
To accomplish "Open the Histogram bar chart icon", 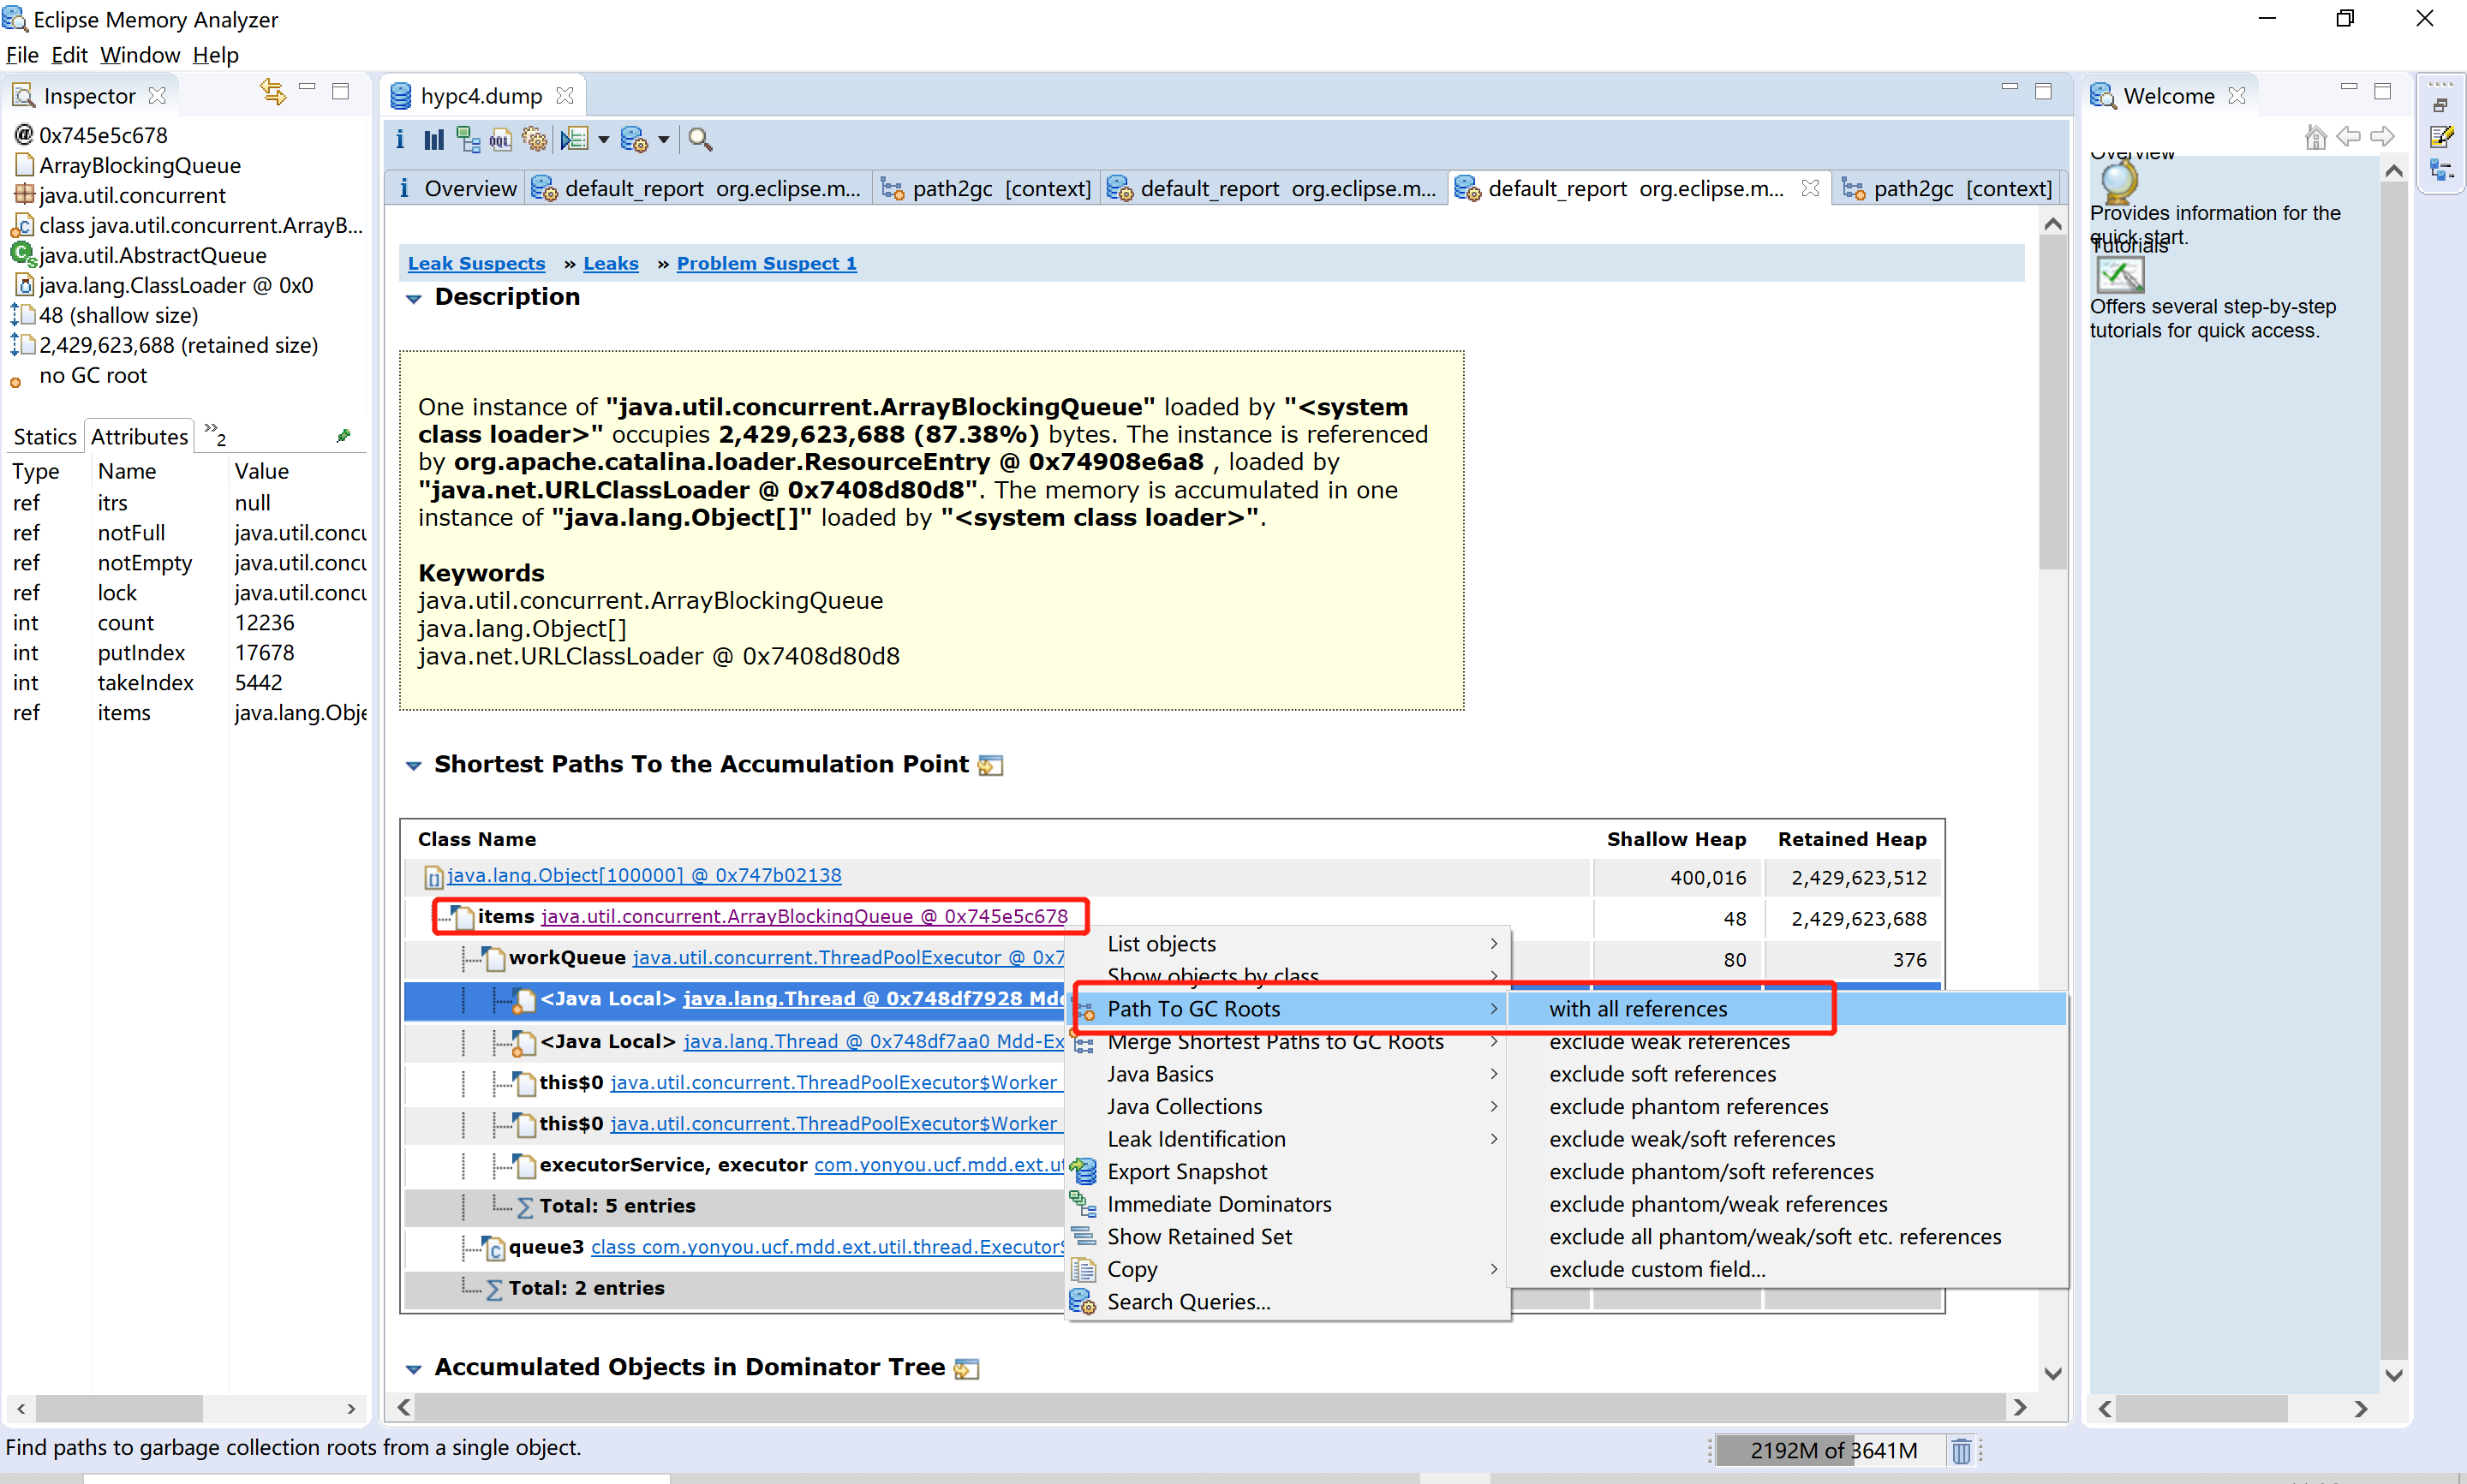I will click(x=433, y=140).
